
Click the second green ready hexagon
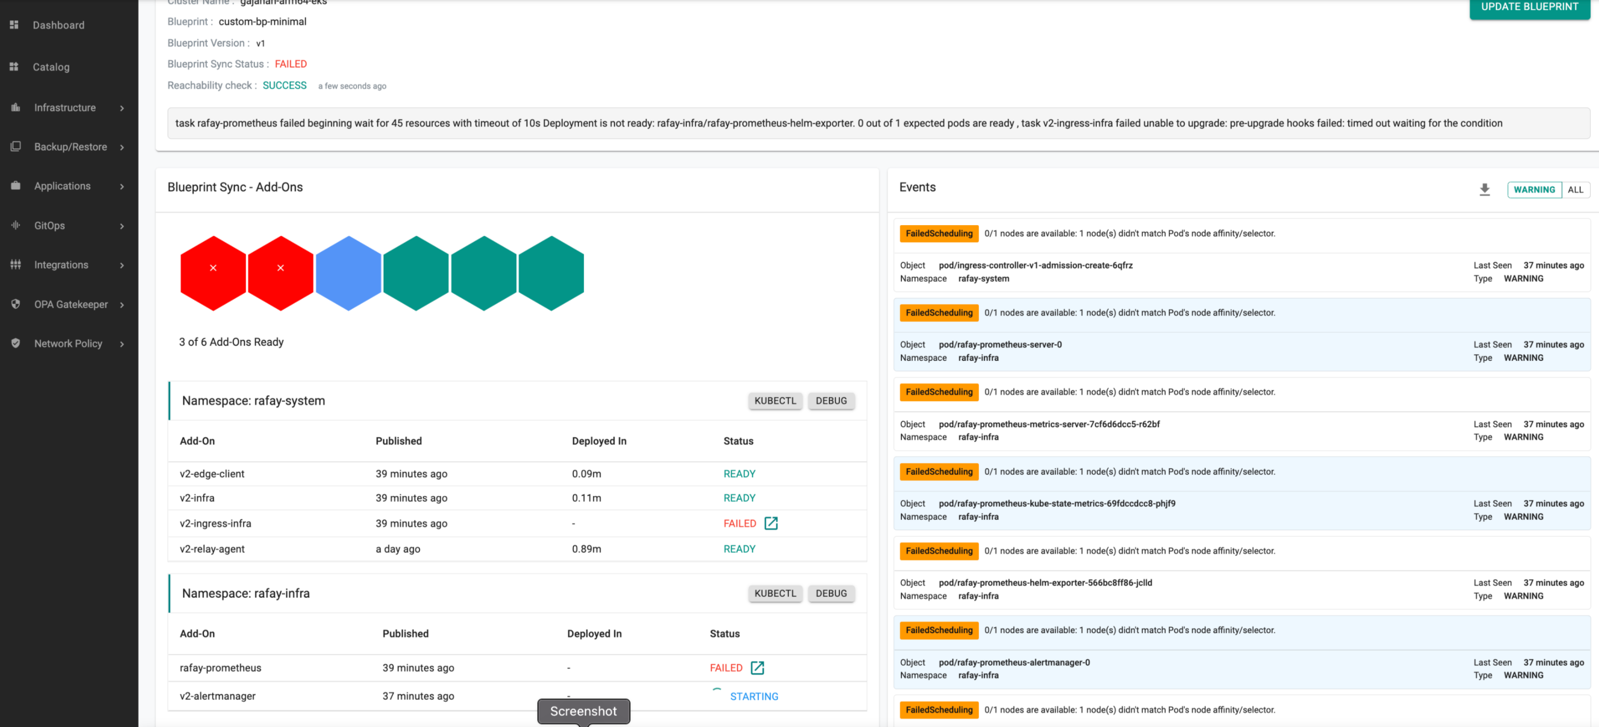(x=484, y=273)
